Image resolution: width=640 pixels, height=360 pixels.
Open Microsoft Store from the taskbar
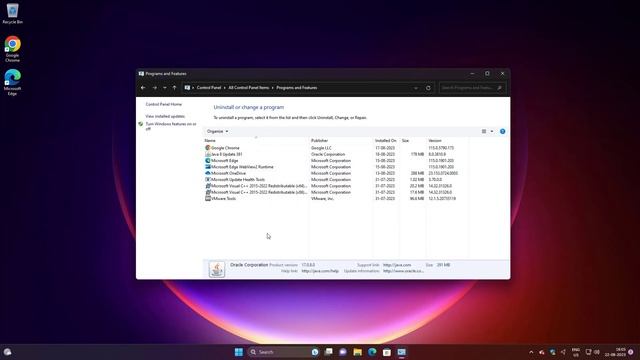point(387,352)
